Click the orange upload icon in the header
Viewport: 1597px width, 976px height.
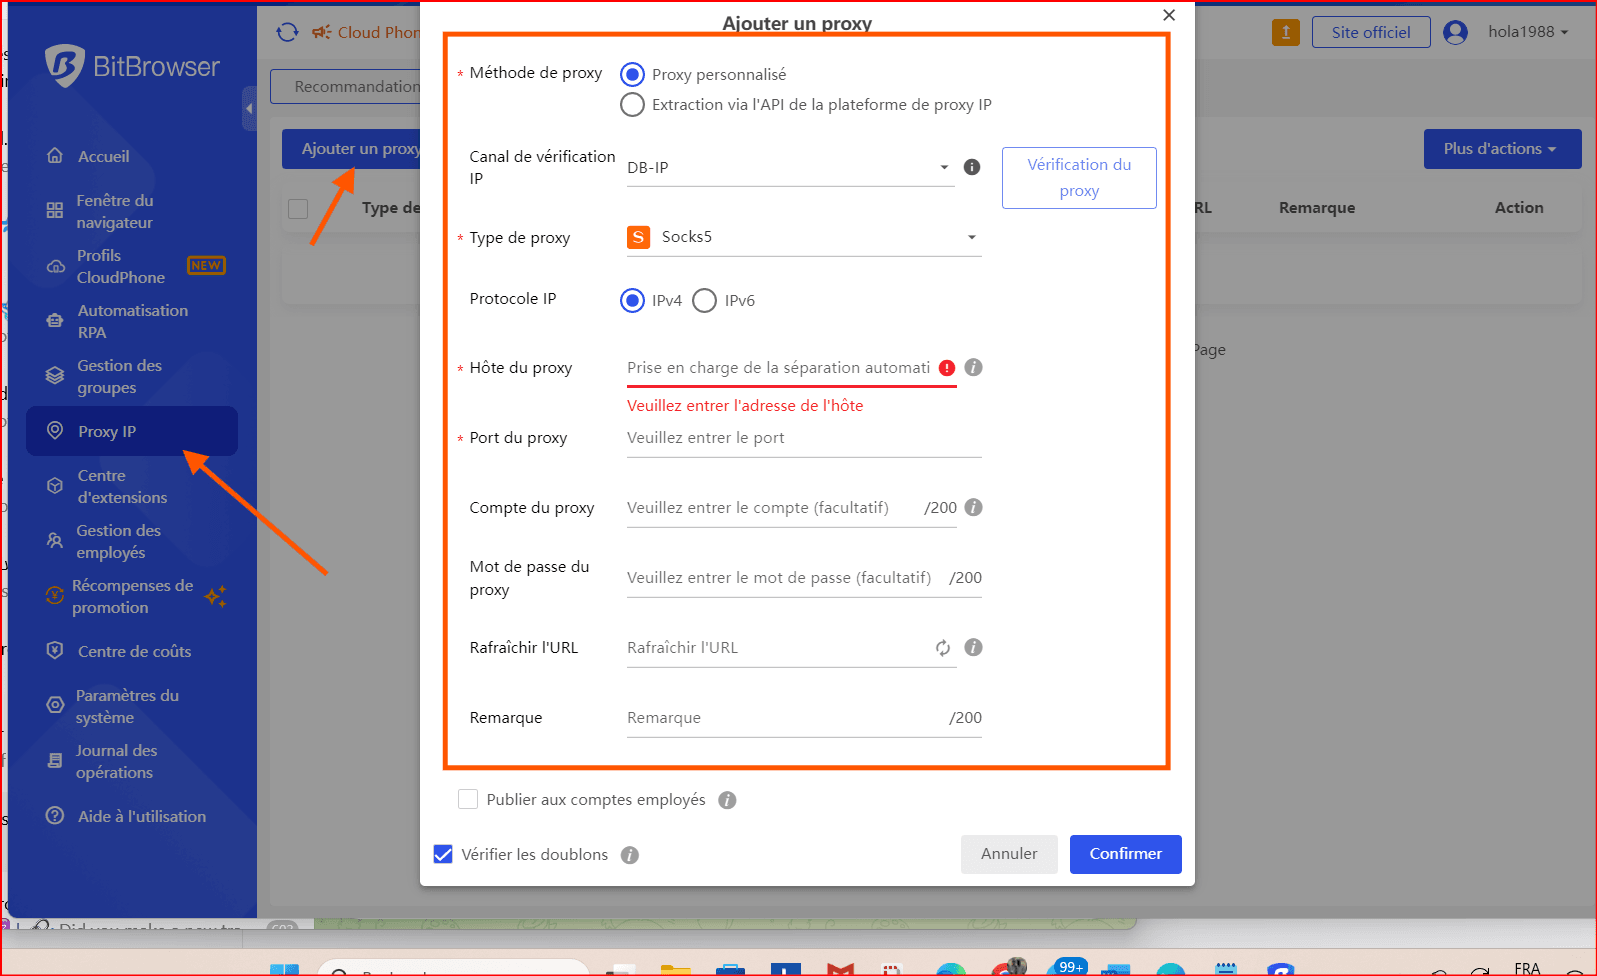[1285, 32]
